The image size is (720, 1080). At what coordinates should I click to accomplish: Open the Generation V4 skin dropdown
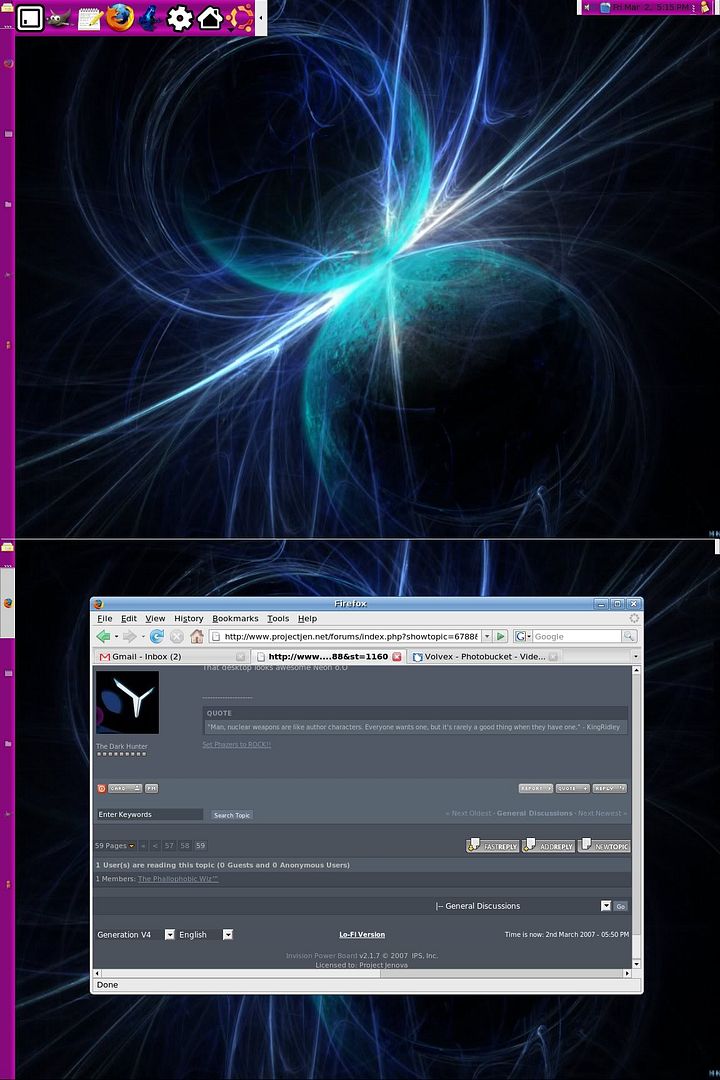(136, 935)
